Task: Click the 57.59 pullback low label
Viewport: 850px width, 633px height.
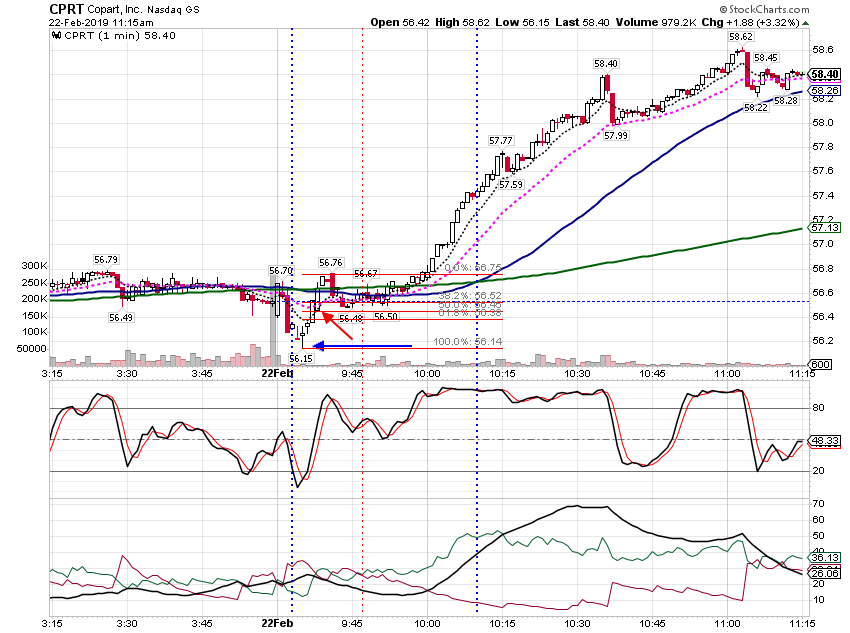Action: [x=511, y=184]
